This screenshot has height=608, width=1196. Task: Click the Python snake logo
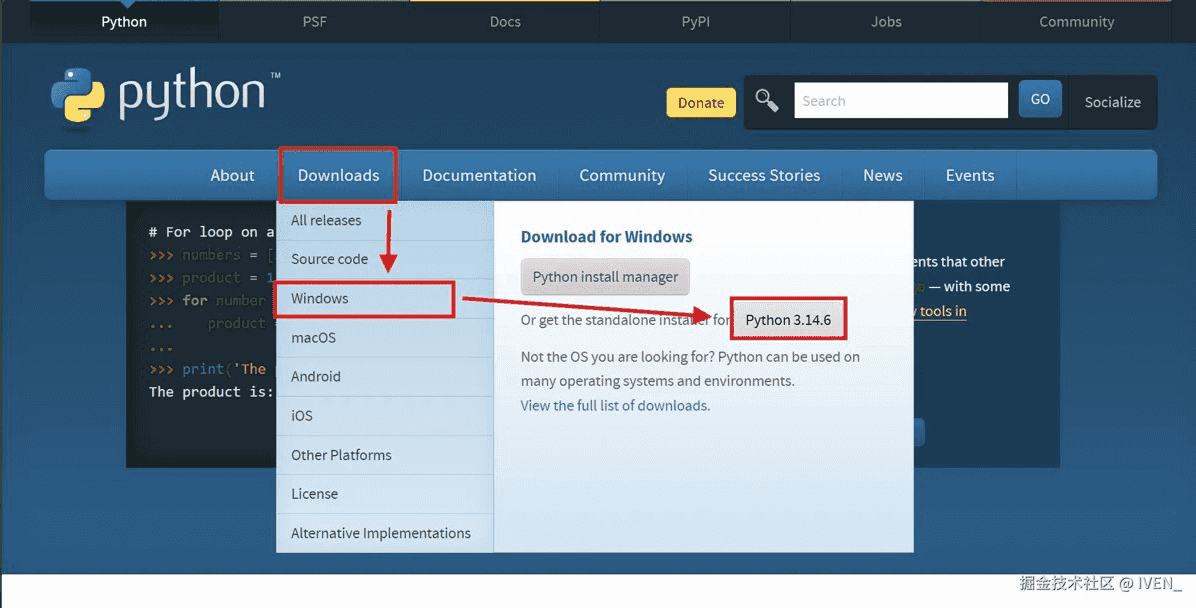(x=78, y=95)
